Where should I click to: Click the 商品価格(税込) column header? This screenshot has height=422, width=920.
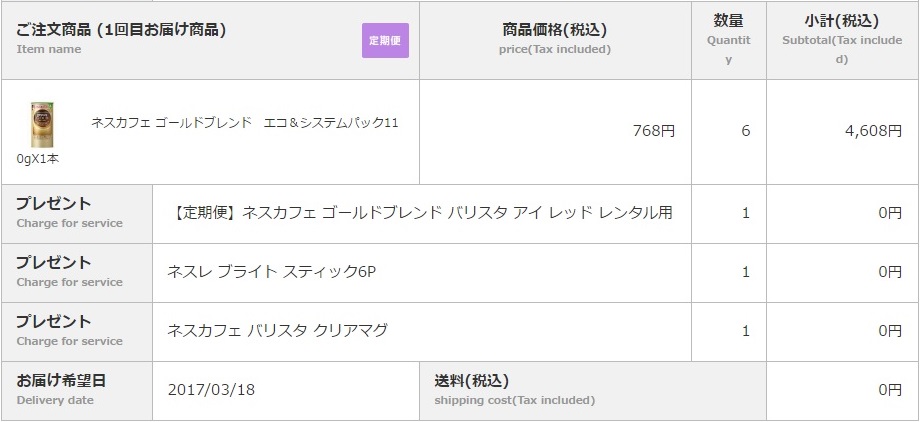click(554, 30)
